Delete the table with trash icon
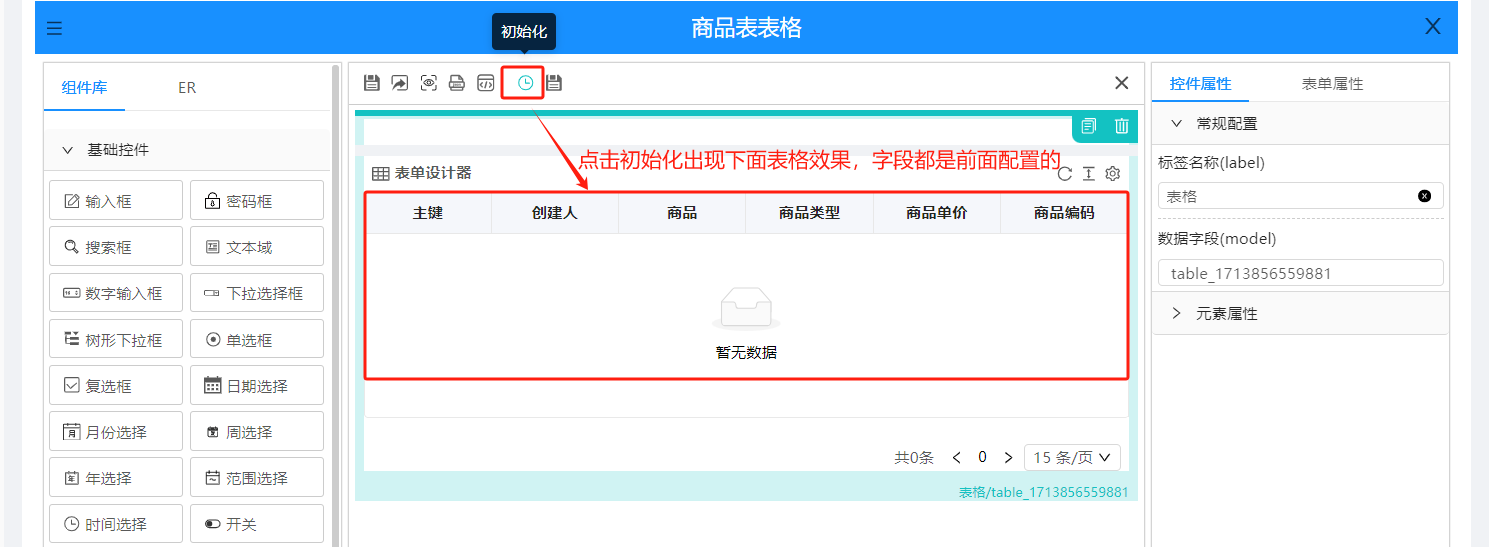 click(1122, 126)
